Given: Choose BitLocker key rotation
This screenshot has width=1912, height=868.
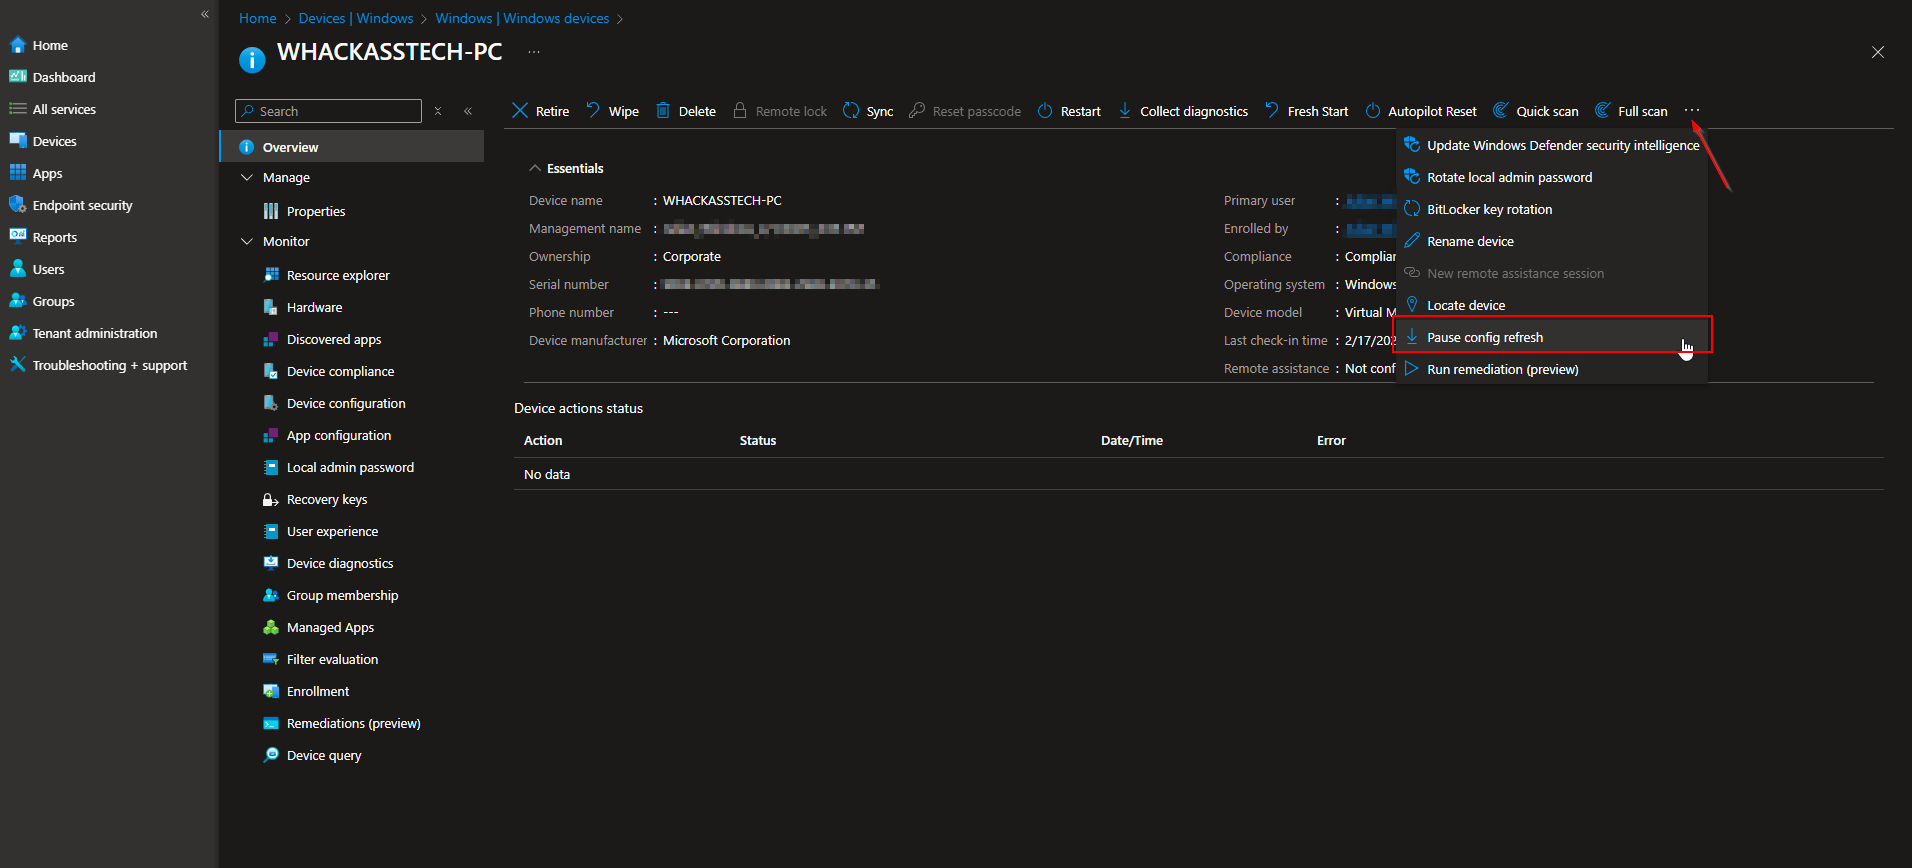Looking at the screenshot, I should [1552, 209].
